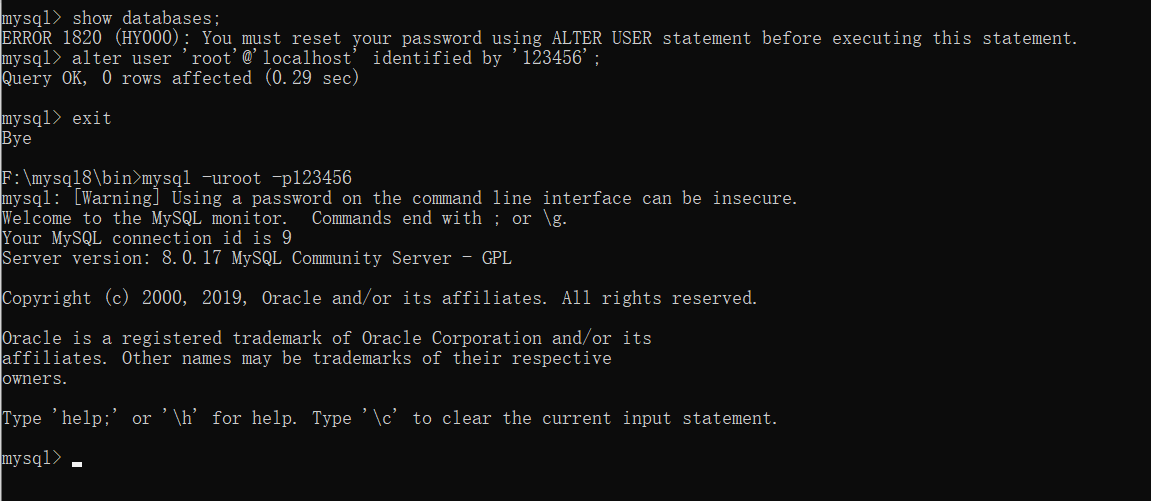
Task: Click the 'F:\mysql8\bin>' path prompt
Action: click(x=72, y=178)
